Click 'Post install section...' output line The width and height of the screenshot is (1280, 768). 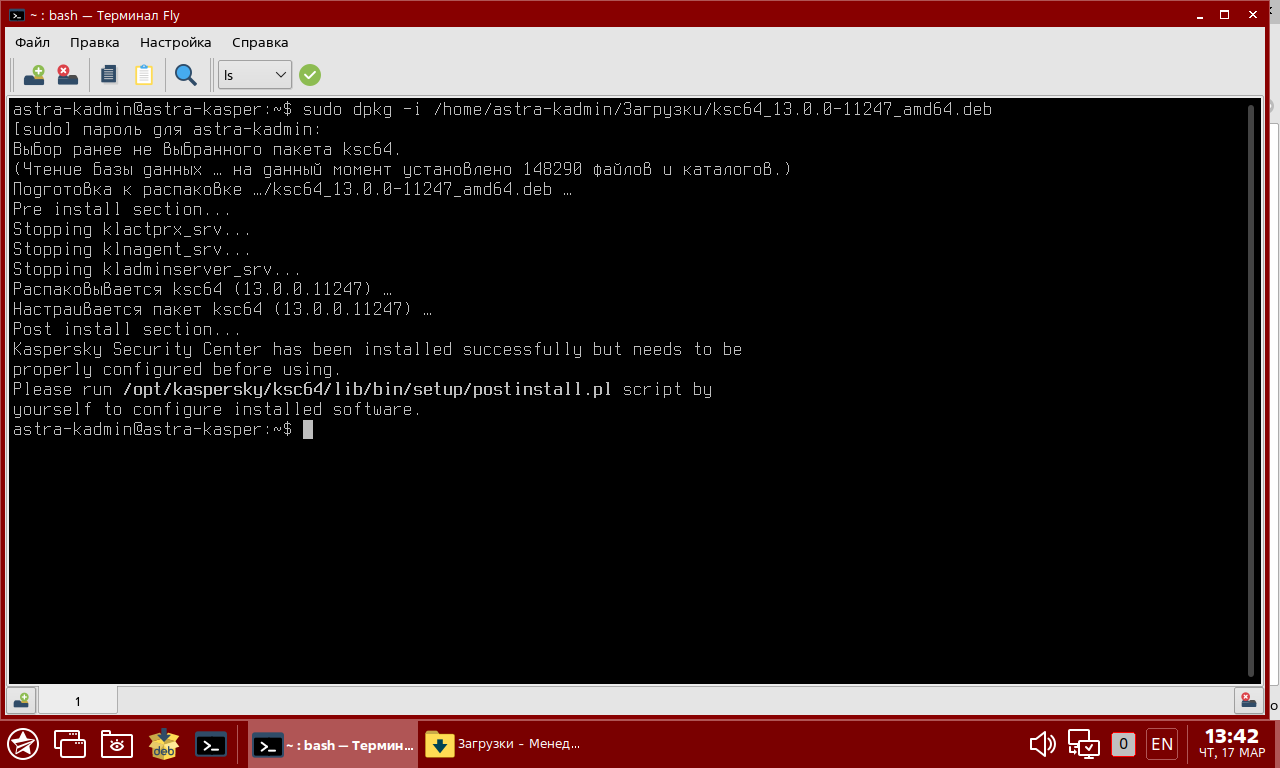point(127,329)
